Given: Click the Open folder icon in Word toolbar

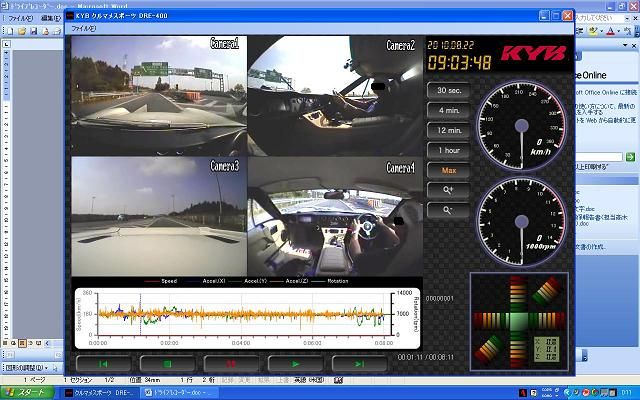Looking at the screenshot, I should tap(22, 31).
